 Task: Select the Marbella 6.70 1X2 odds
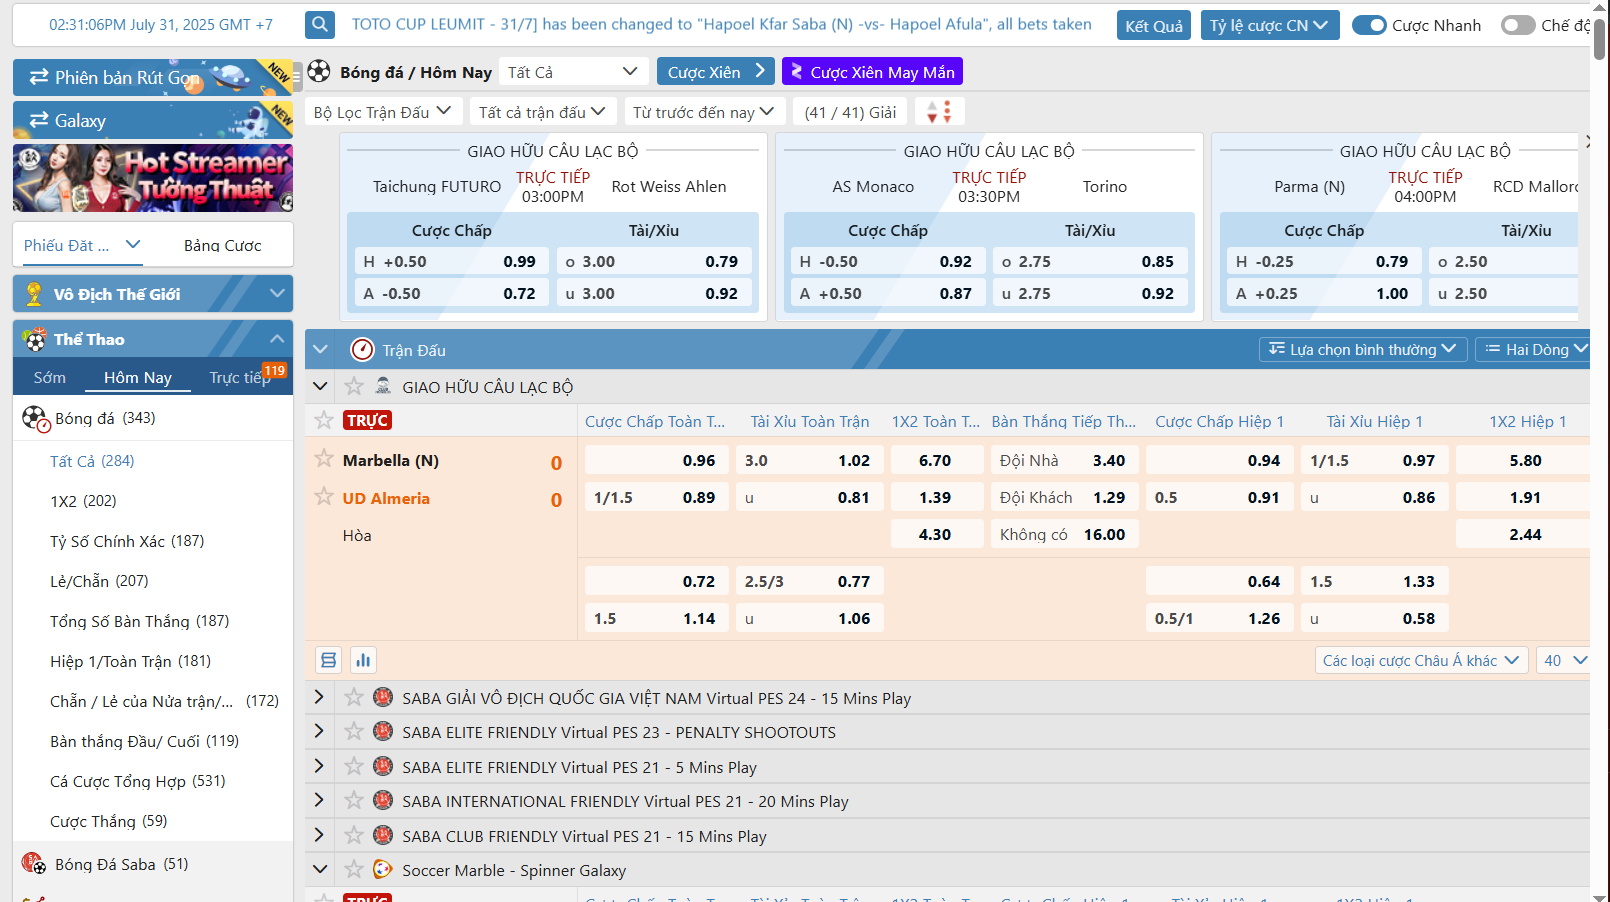(x=935, y=460)
